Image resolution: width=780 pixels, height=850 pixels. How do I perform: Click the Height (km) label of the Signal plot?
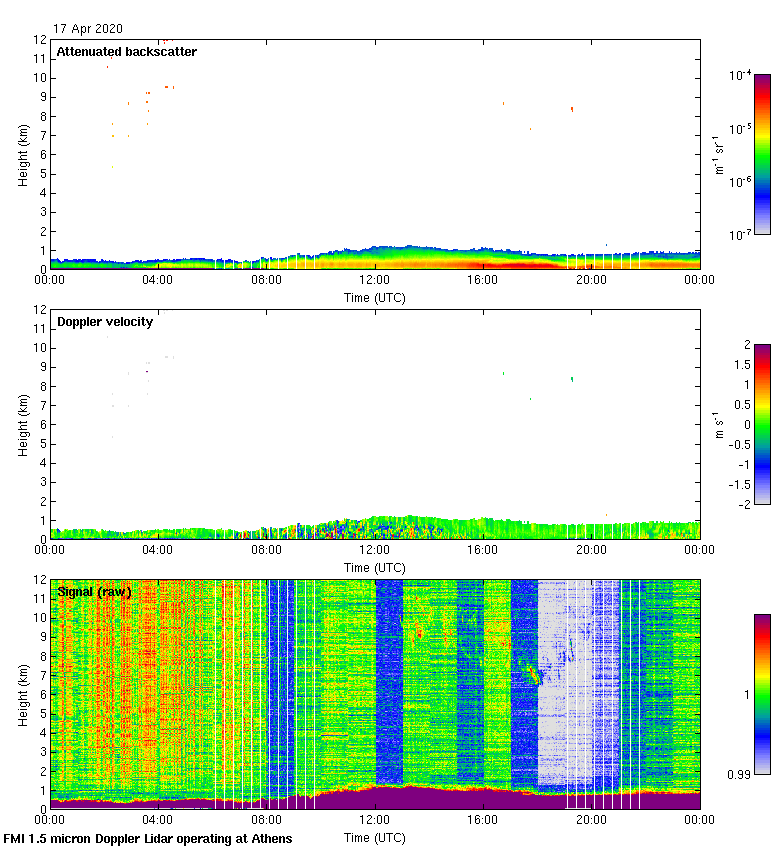point(23,695)
